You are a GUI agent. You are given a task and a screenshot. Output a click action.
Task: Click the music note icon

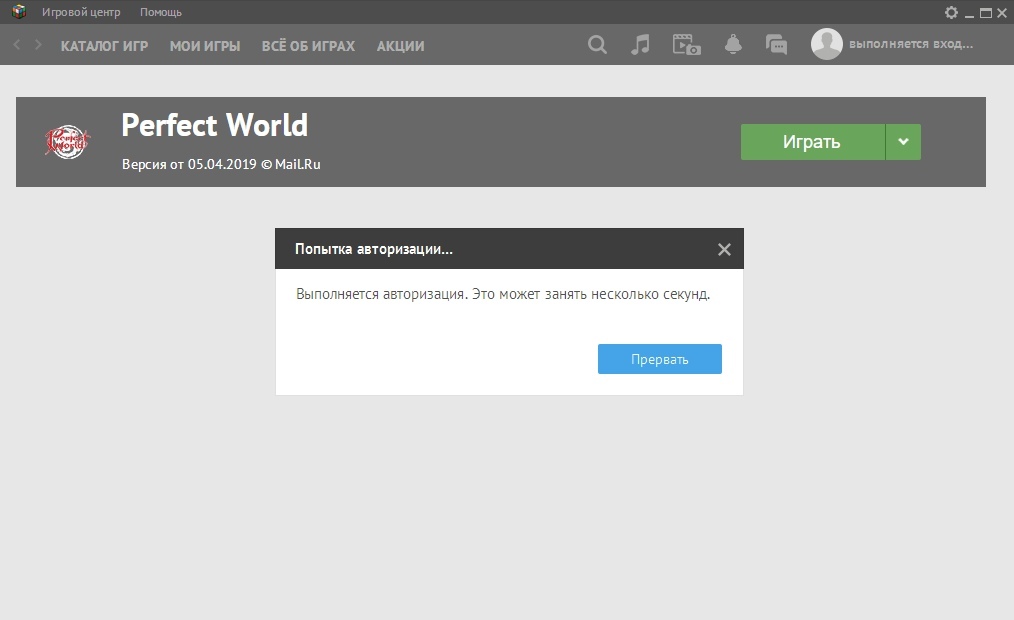(641, 45)
